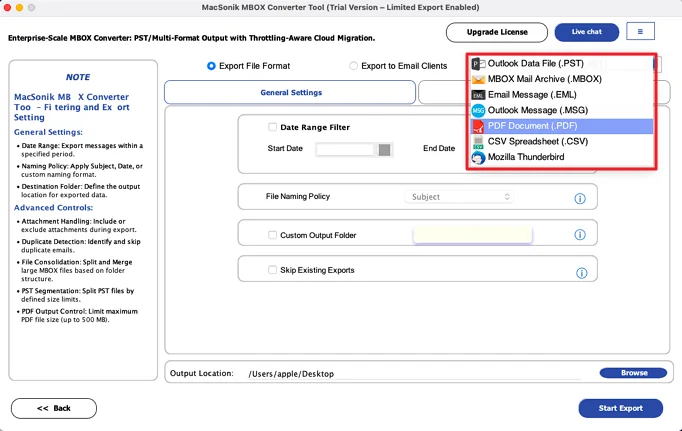
Task: Click the Upgrade License button
Action: (497, 32)
